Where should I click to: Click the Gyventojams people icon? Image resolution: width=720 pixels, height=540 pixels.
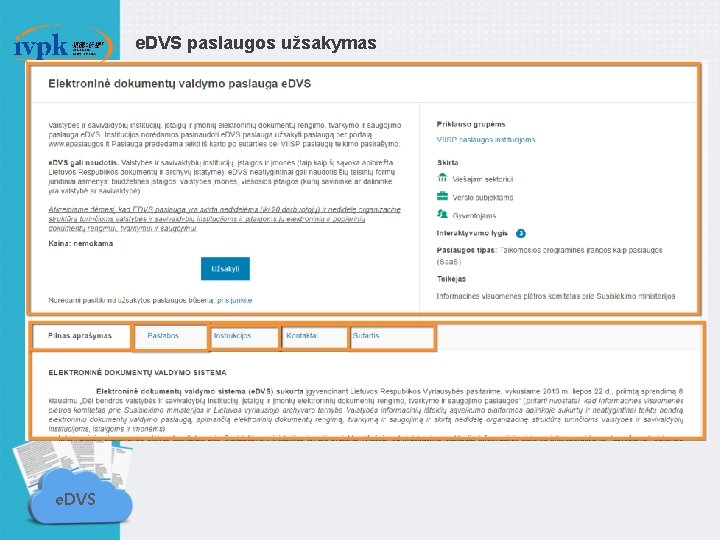442,214
